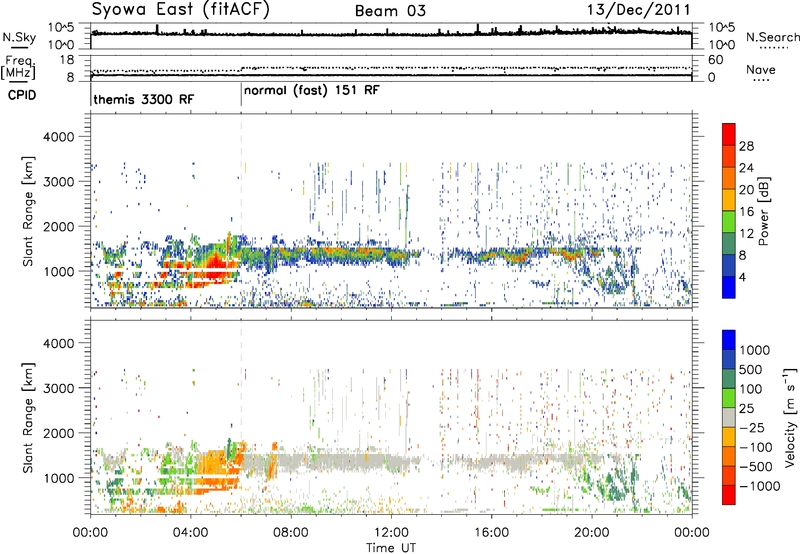The width and height of the screenshot is (800, 554).
Task: Click the "12:00" time axis tick label
Action: [x=391, y=533]
